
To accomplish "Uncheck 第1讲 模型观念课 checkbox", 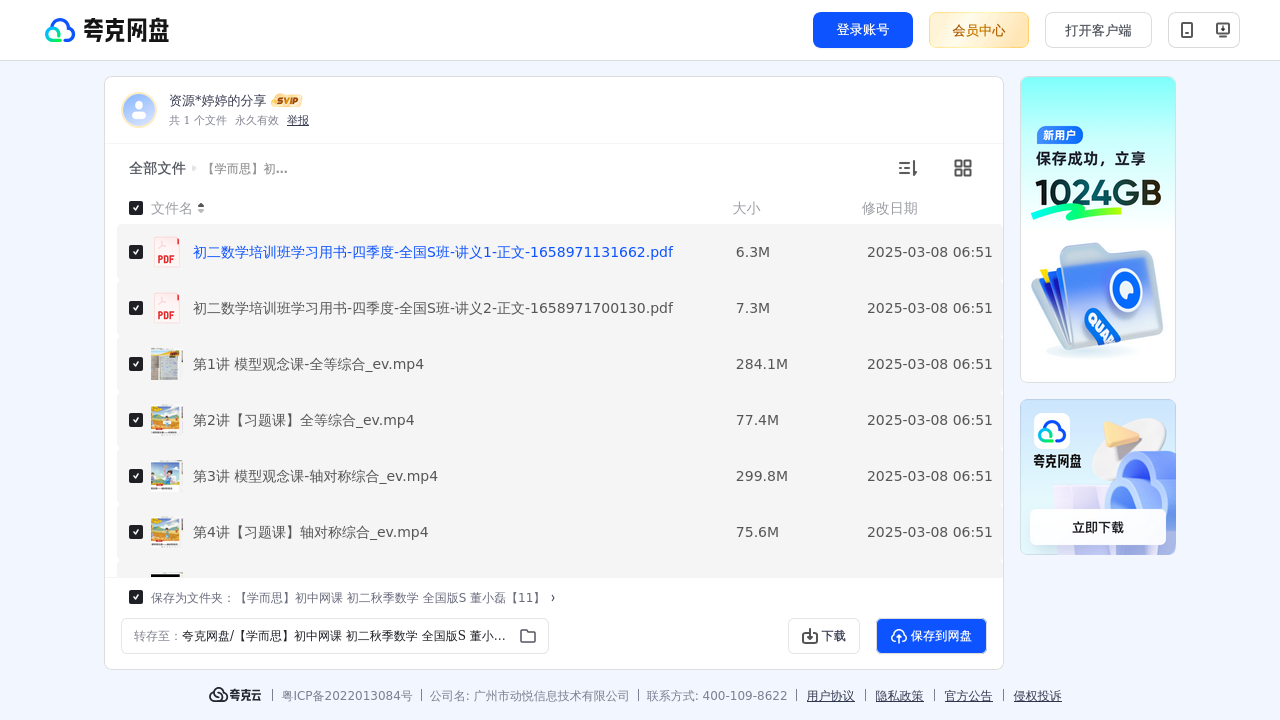I will click(x=136, y=364).
